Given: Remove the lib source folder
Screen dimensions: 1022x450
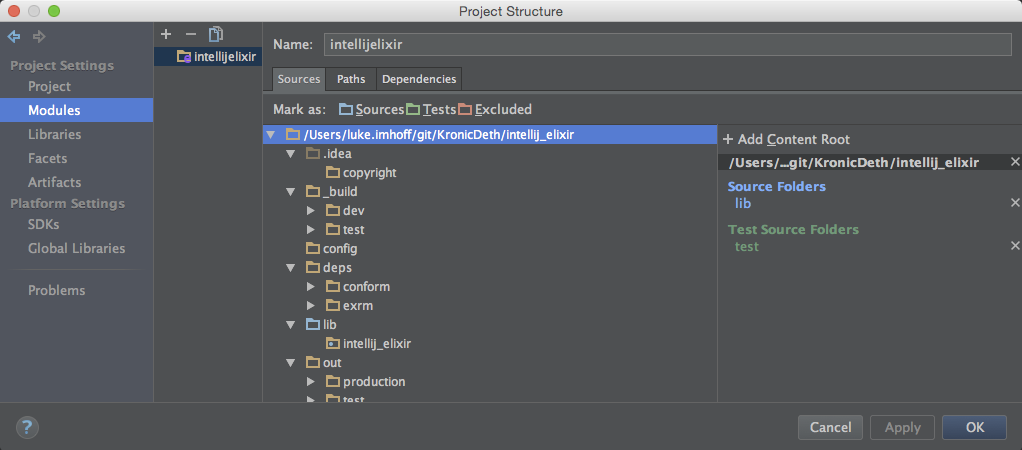Looking at the screenshot, I should pos(1015,203).
